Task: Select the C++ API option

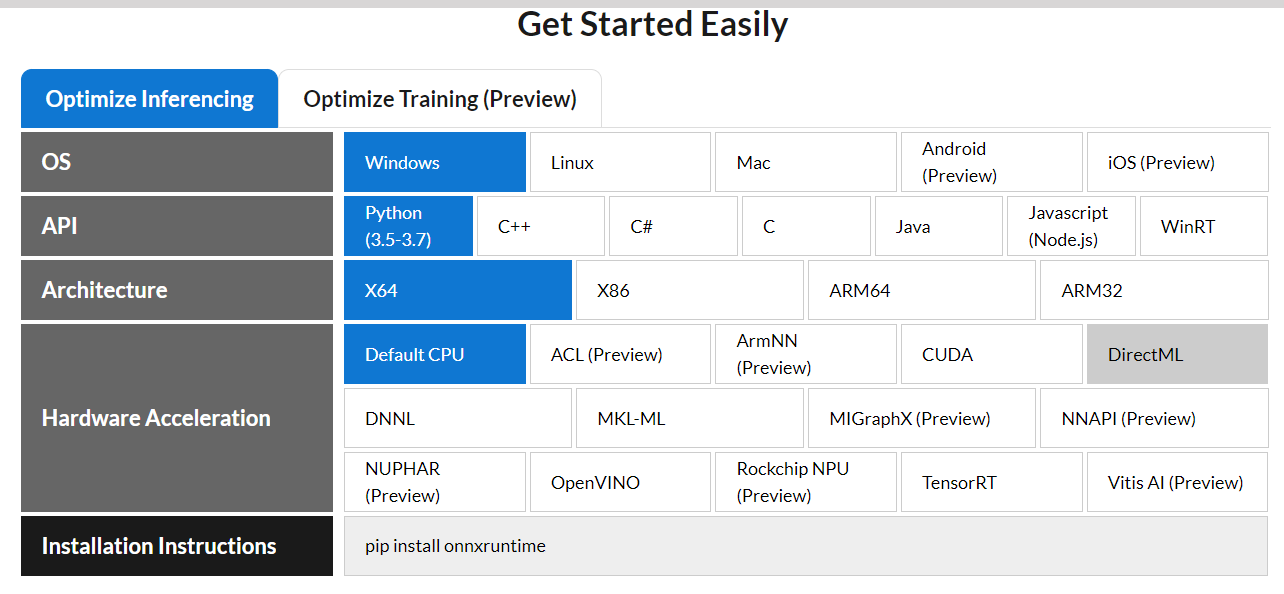Action: tap(540, 225)
